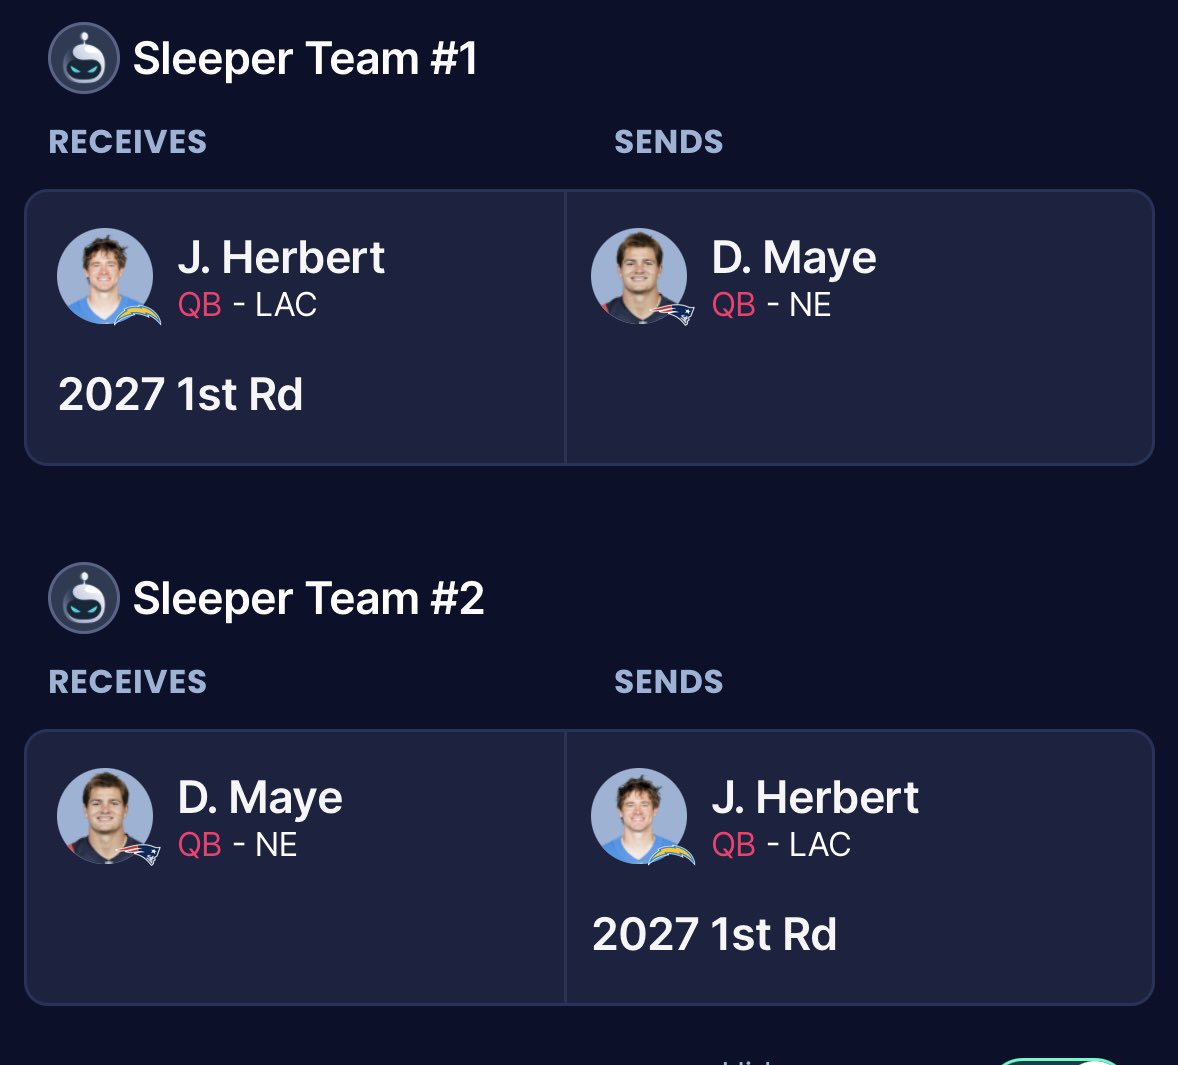The height and width of the screenshot is (1065, 1178).
Task: Select D. Maye name under Team #2 receives
Action: click(260, 798)
